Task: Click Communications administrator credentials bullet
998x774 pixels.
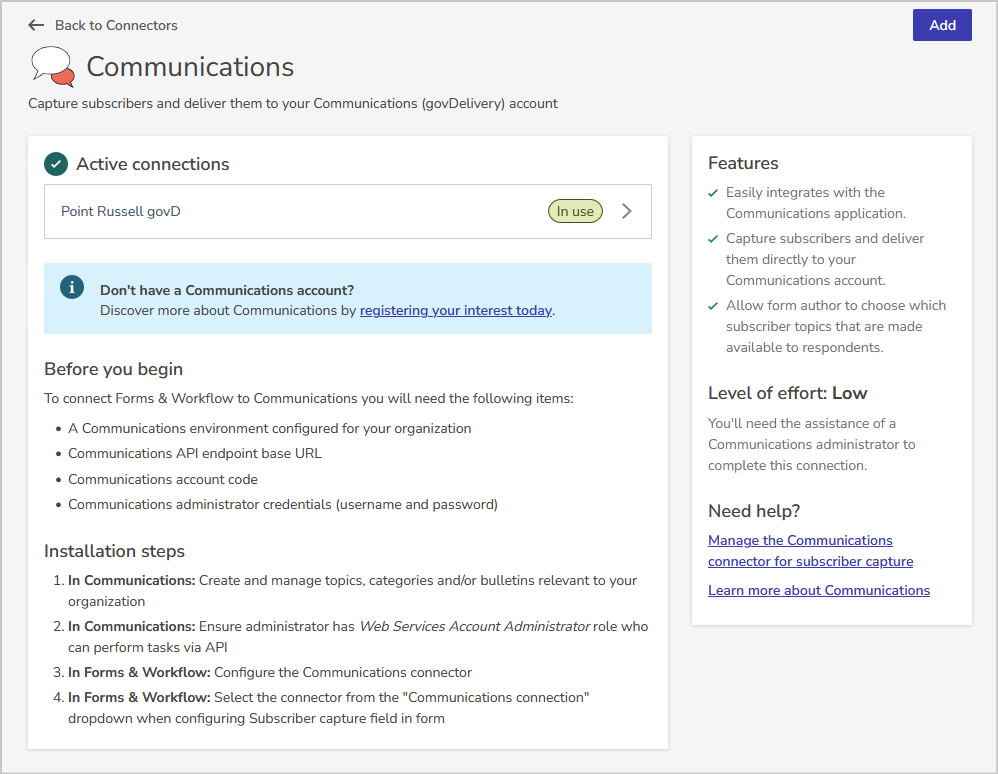Action: tap(283, 505)
